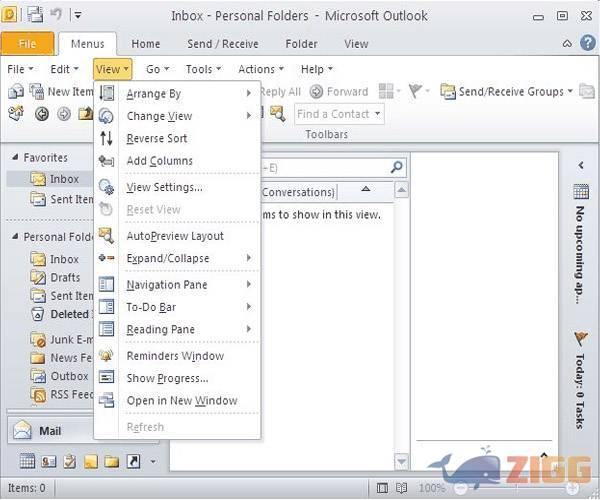Open the Go dropdown menu
Image resolution: width=600 pixels, height=500 pixels.
coord(157,69)
